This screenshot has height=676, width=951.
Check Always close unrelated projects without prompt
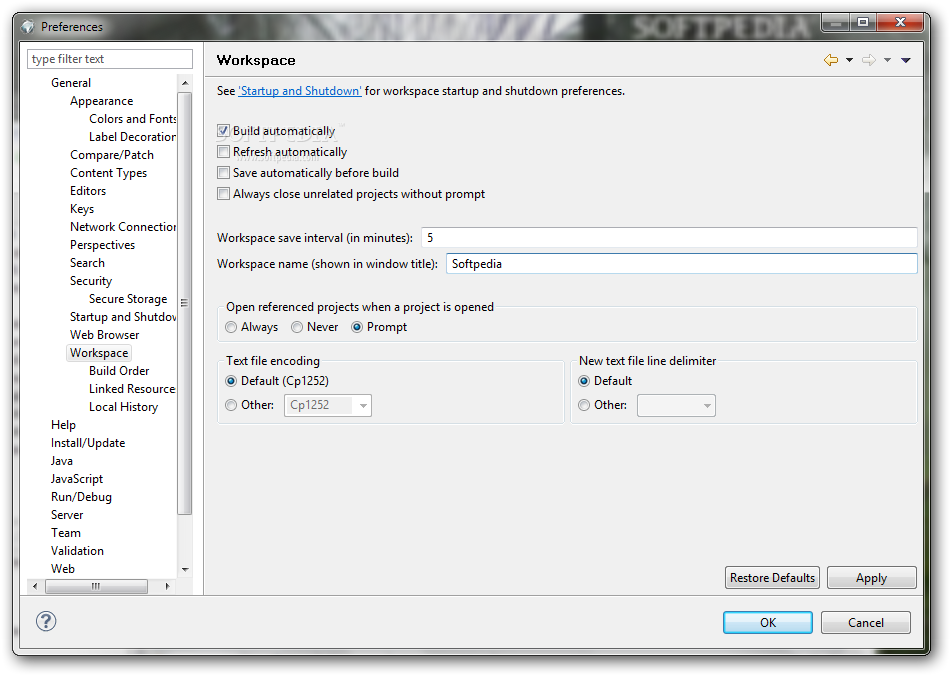pos(223,194)
